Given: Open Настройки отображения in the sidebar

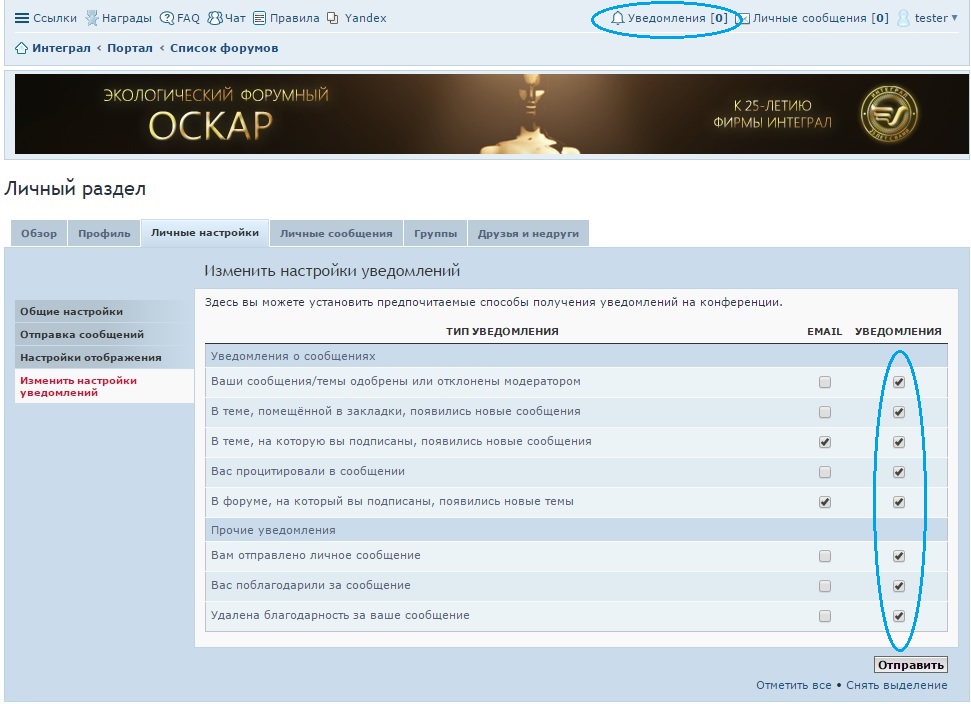Looking at the screenshot, I should pyautogui.click(x=90, y=357).
